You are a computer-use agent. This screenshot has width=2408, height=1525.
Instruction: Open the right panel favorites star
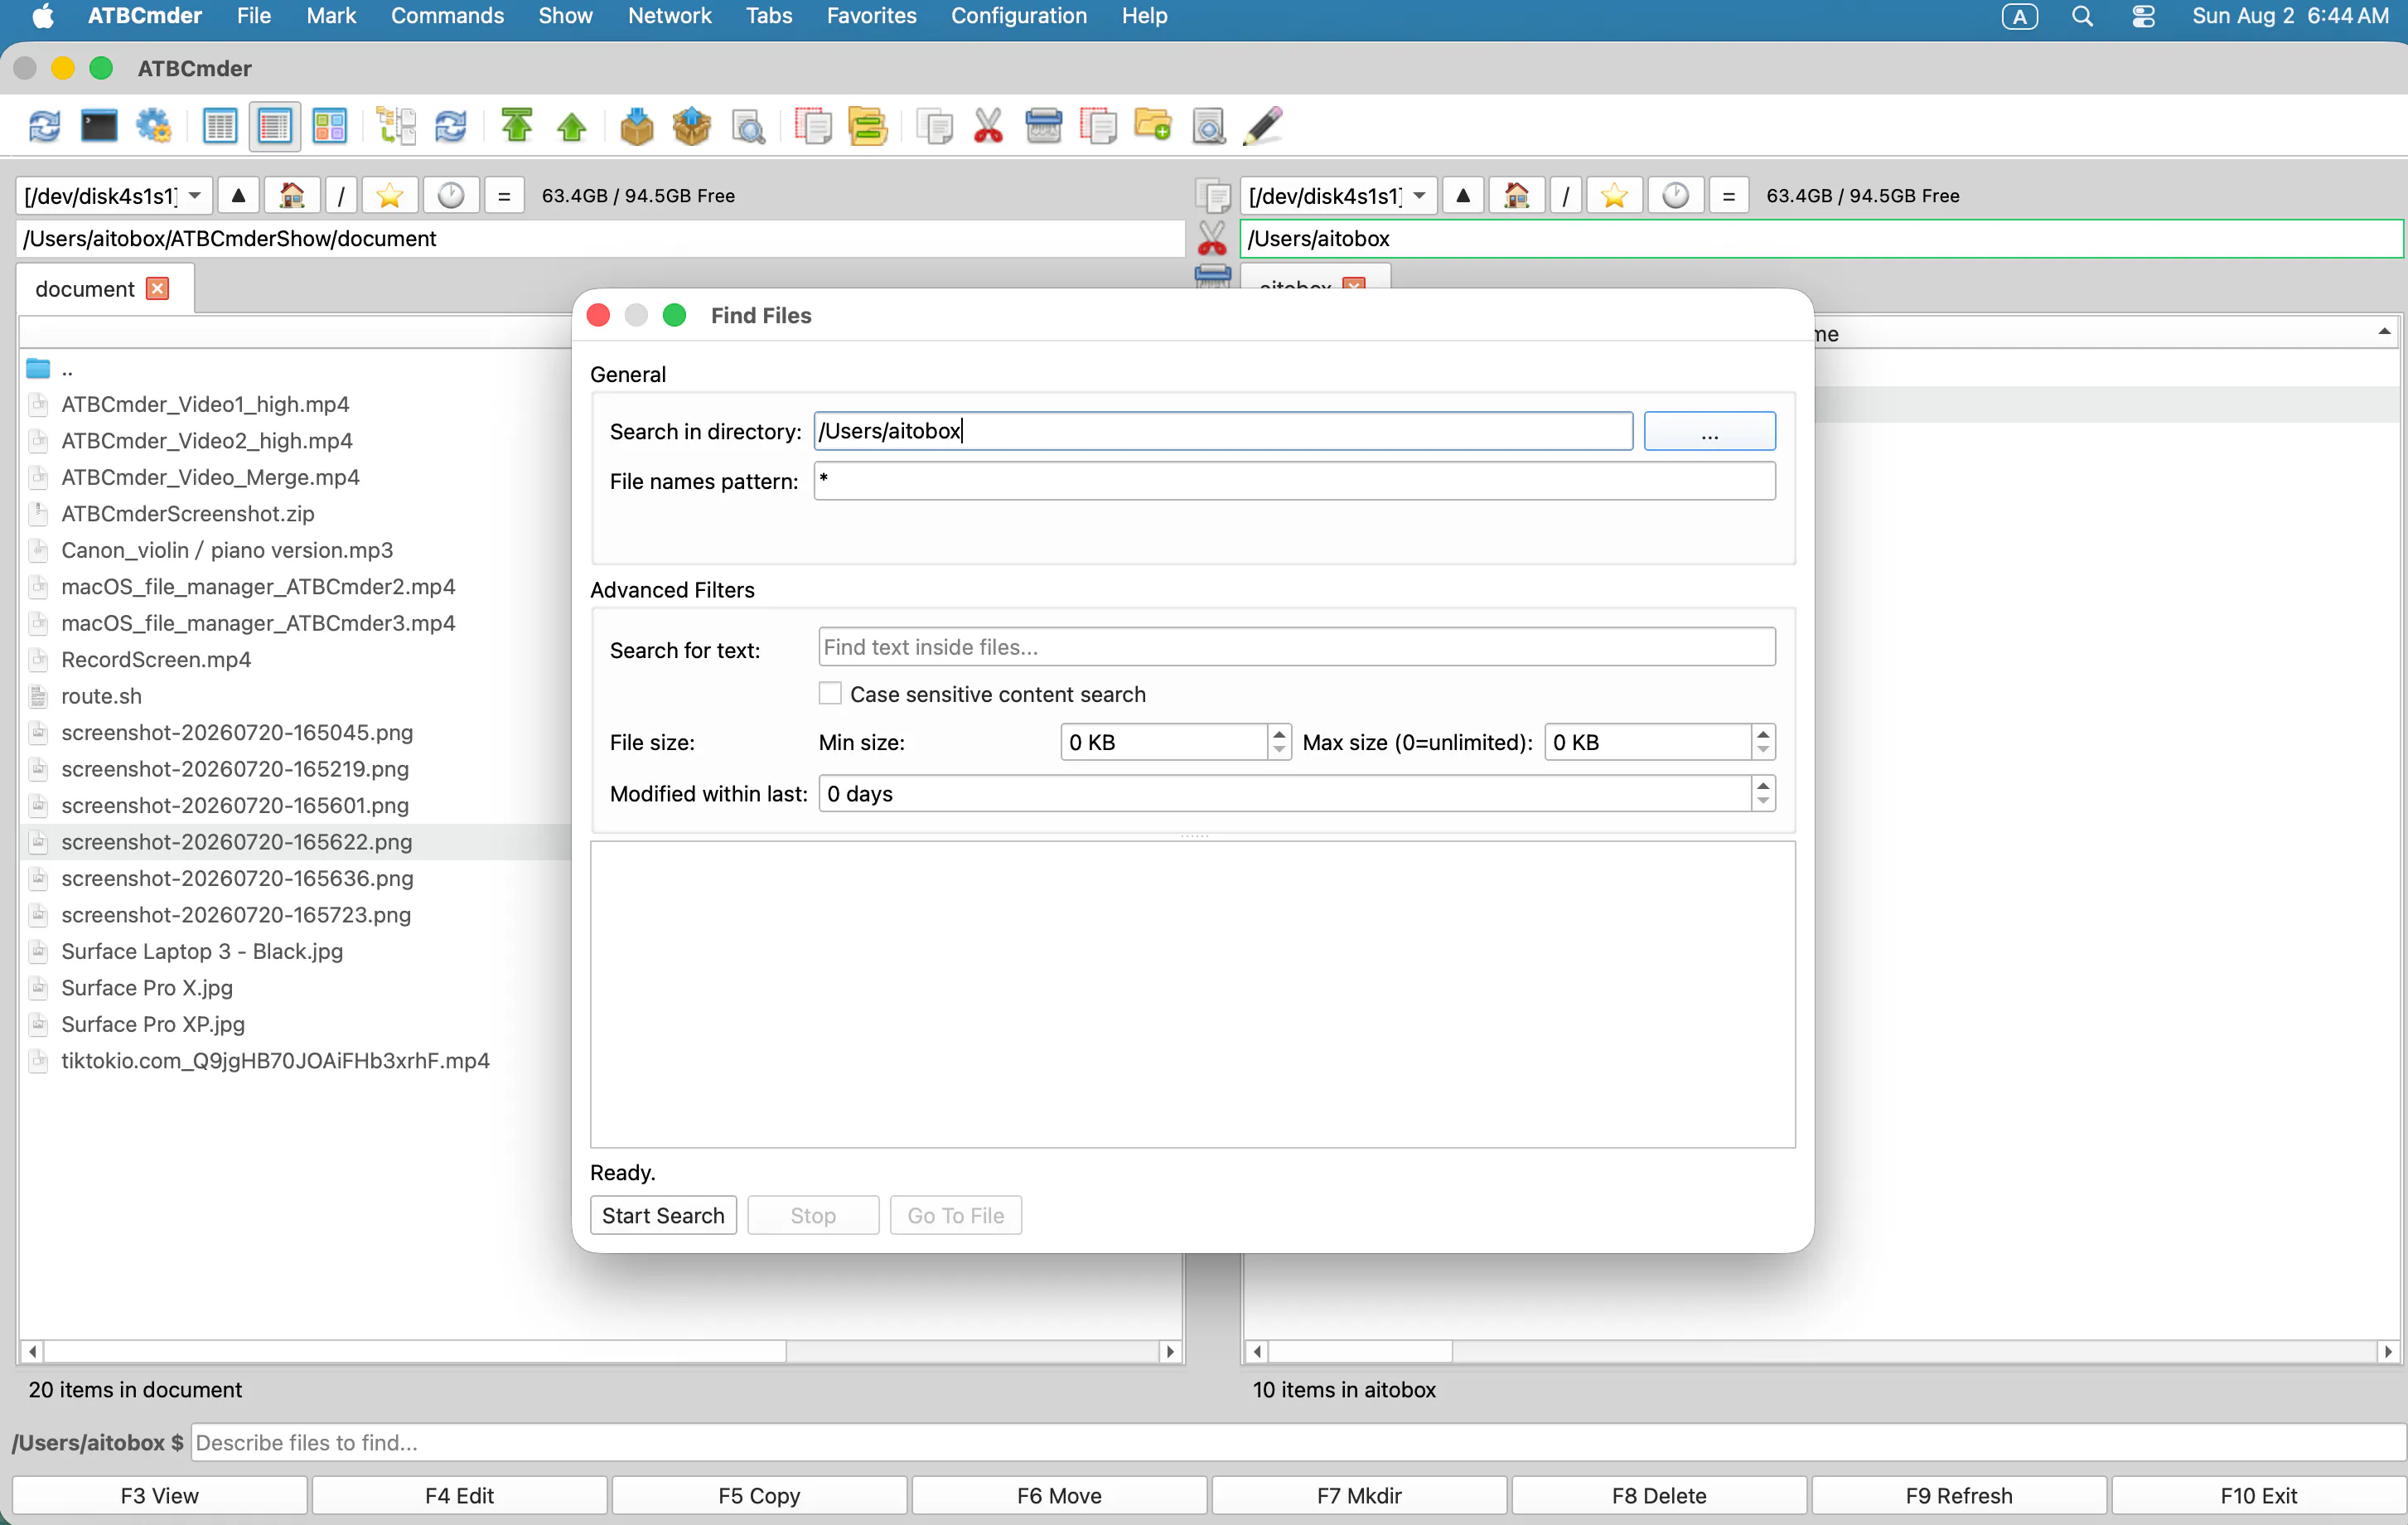[x=1614, y=195]
